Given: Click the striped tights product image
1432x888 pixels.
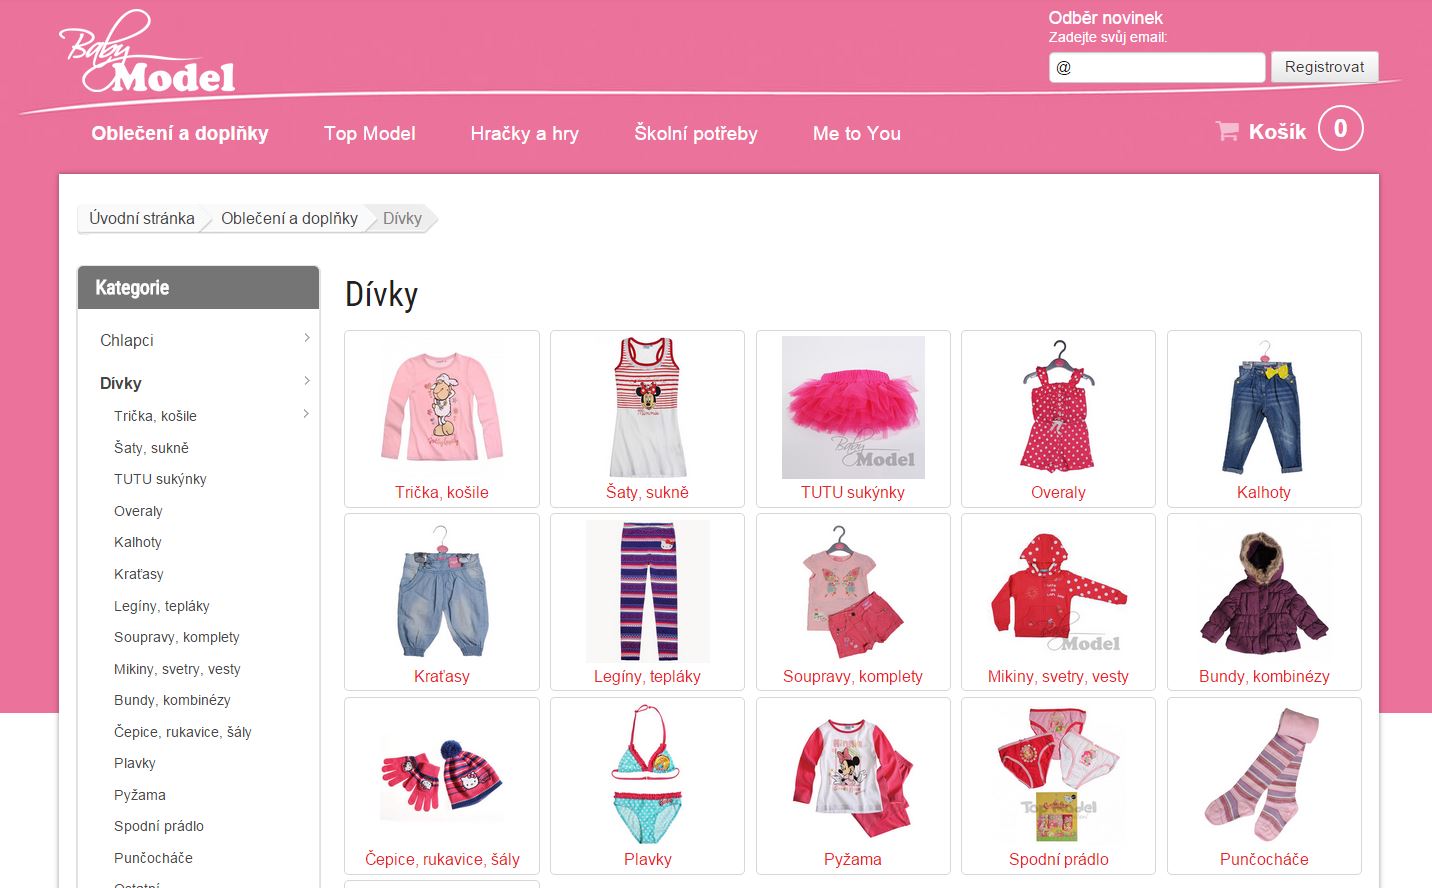Looking at the screenshot, I should [1264, 775].
